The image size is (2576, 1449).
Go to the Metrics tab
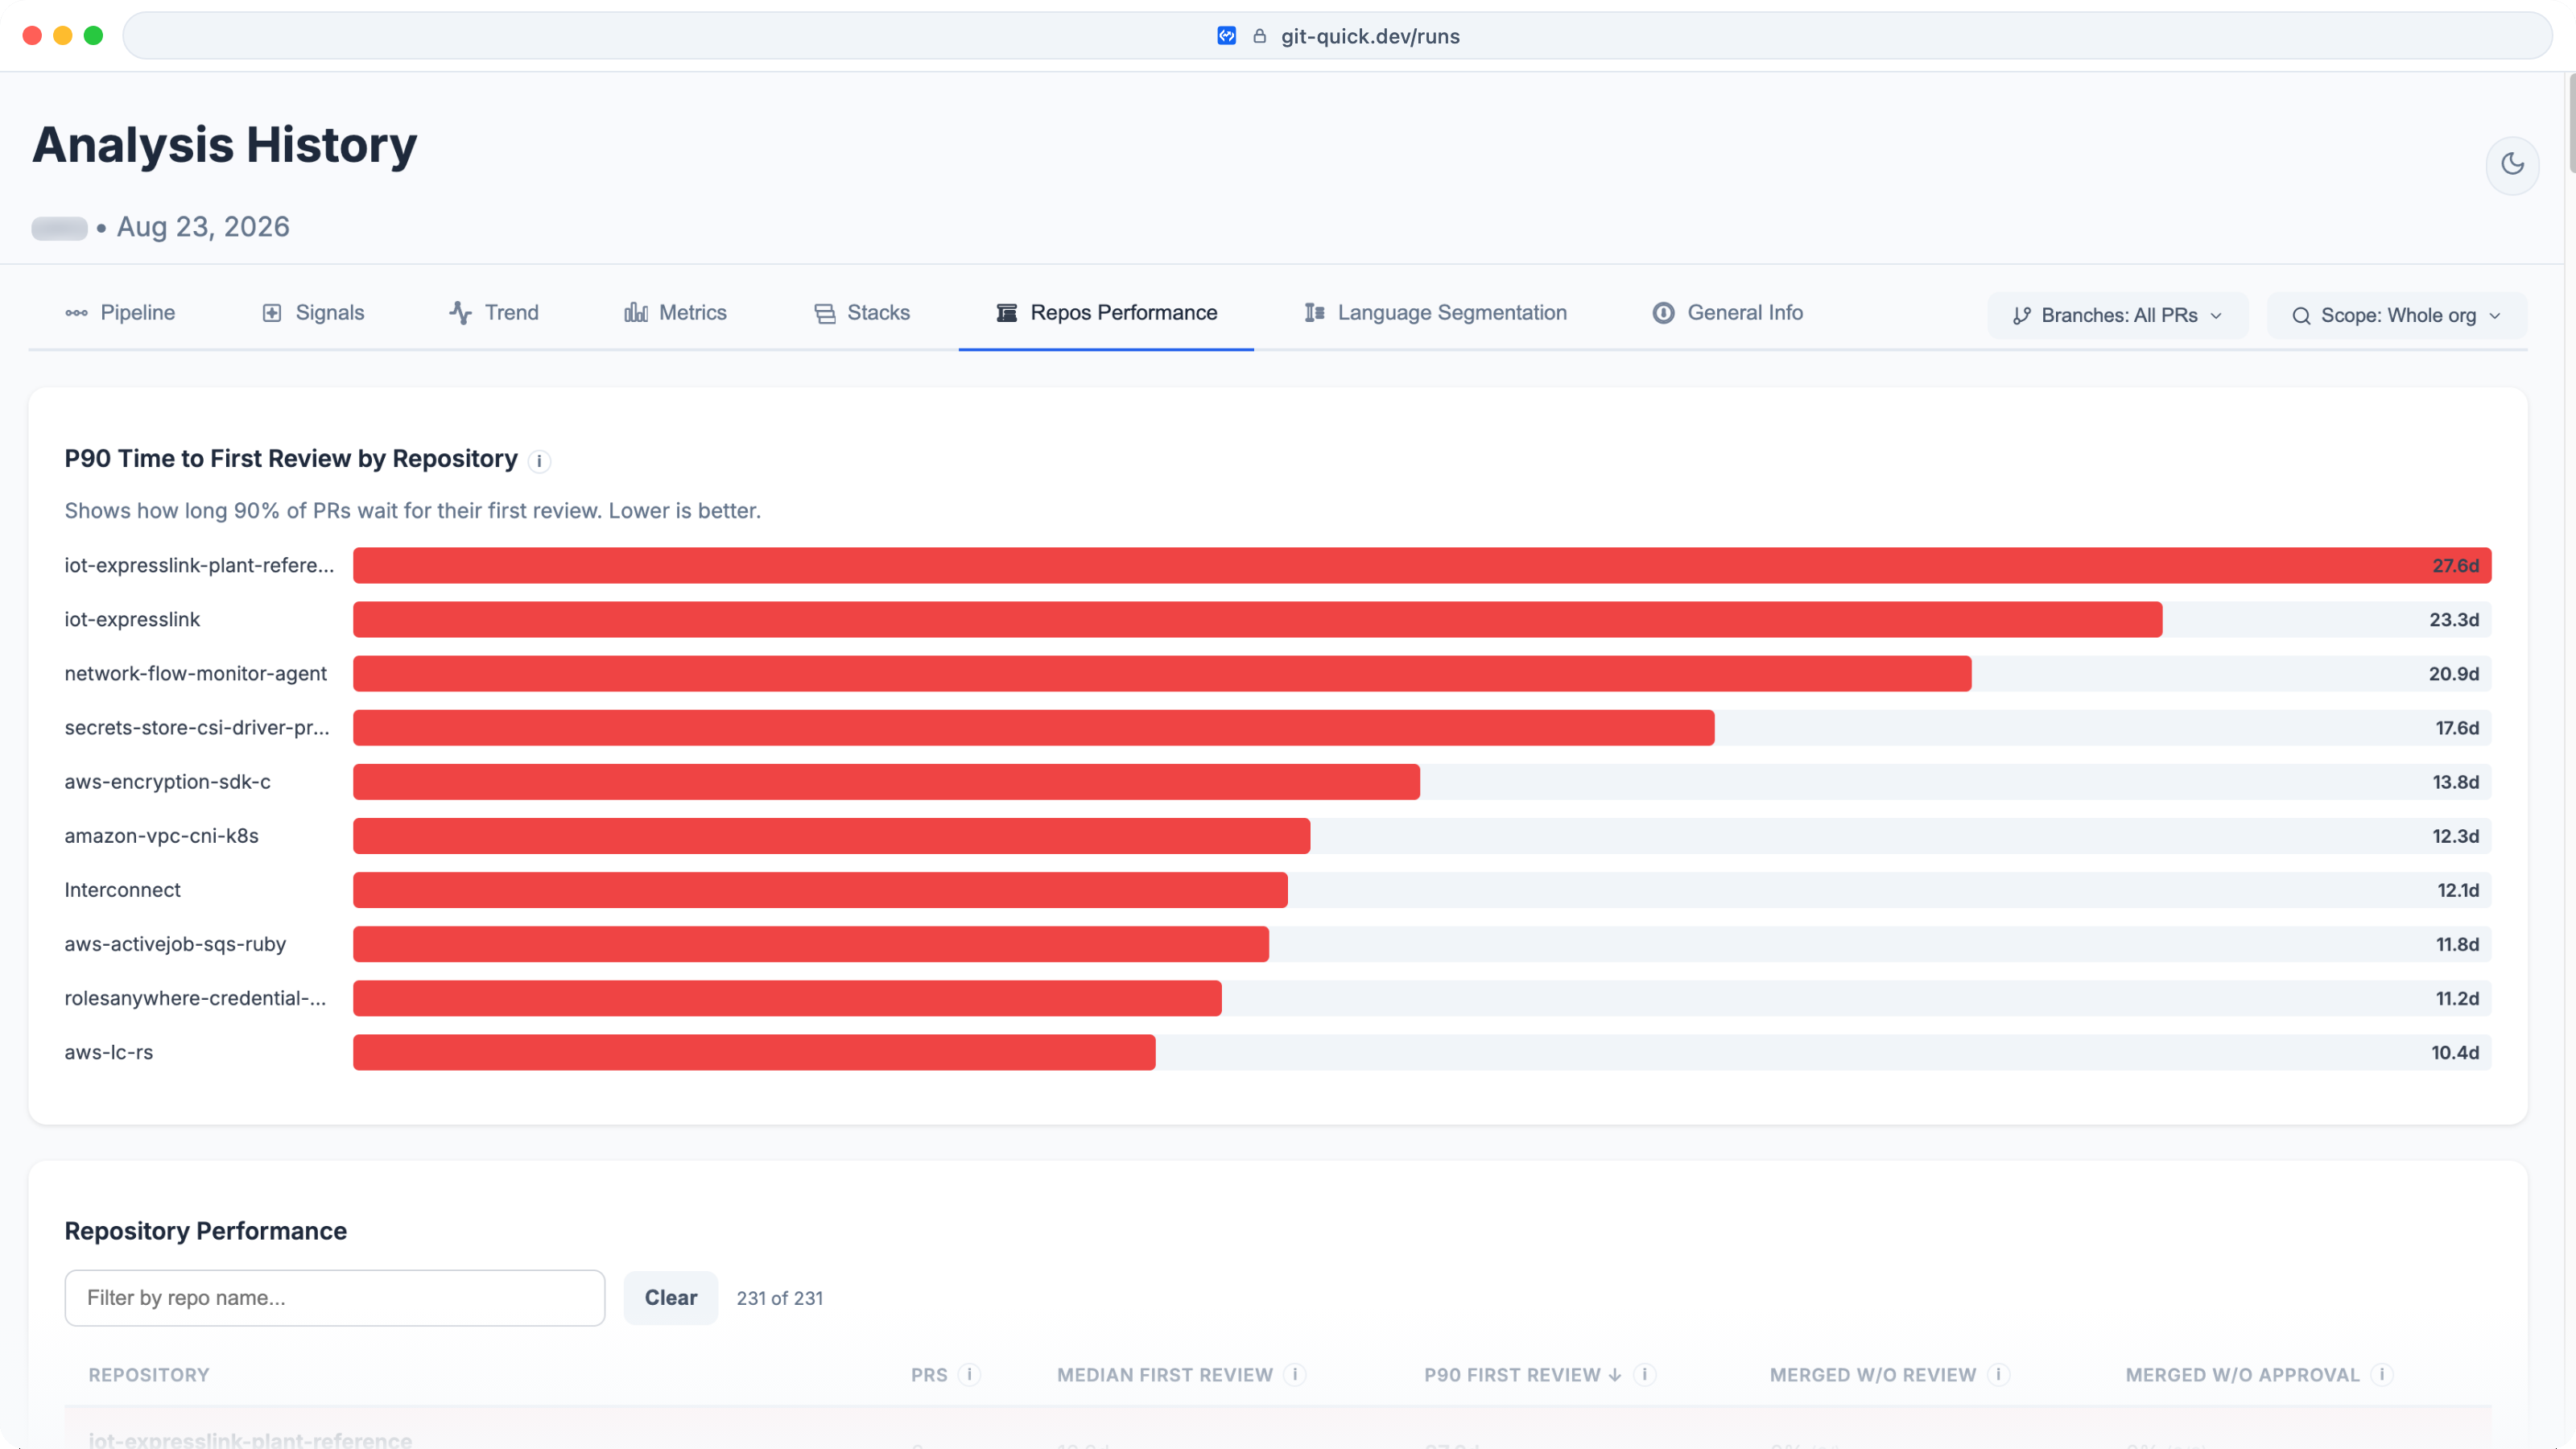coord(676,313)
